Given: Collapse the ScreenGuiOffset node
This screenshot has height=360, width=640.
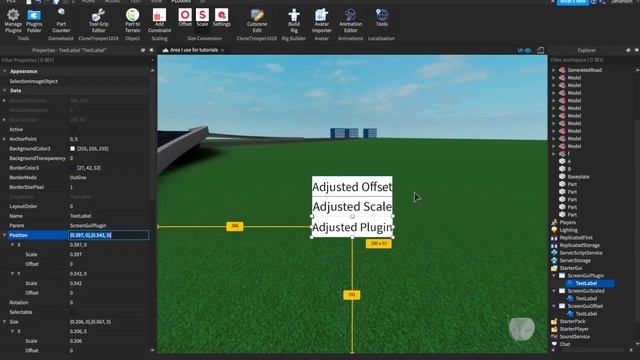Looking at the screenshot, I should (x=554, y=306).
